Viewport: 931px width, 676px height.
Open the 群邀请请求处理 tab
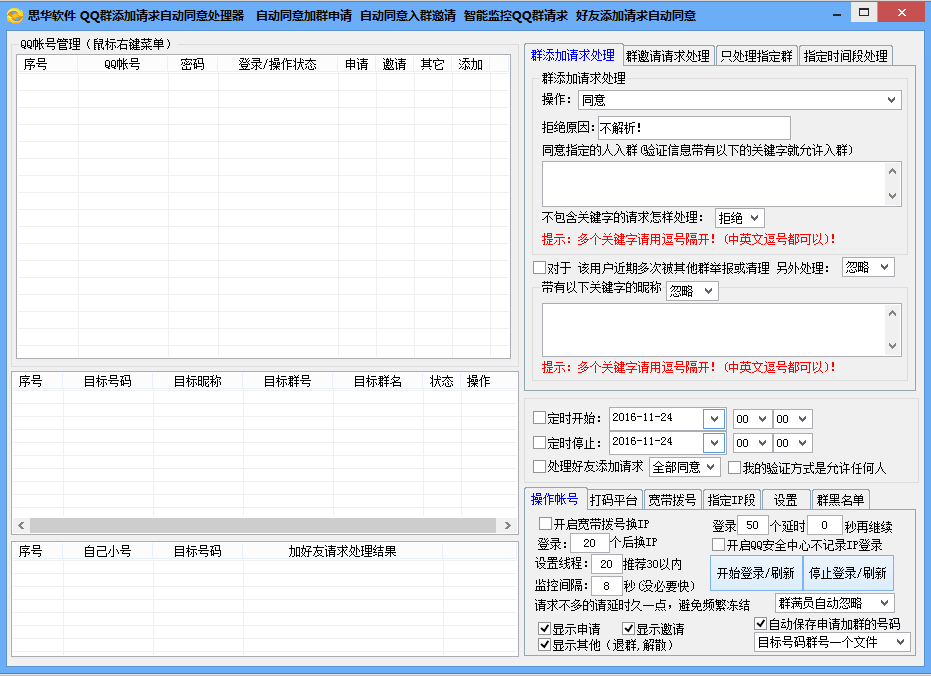668,56
